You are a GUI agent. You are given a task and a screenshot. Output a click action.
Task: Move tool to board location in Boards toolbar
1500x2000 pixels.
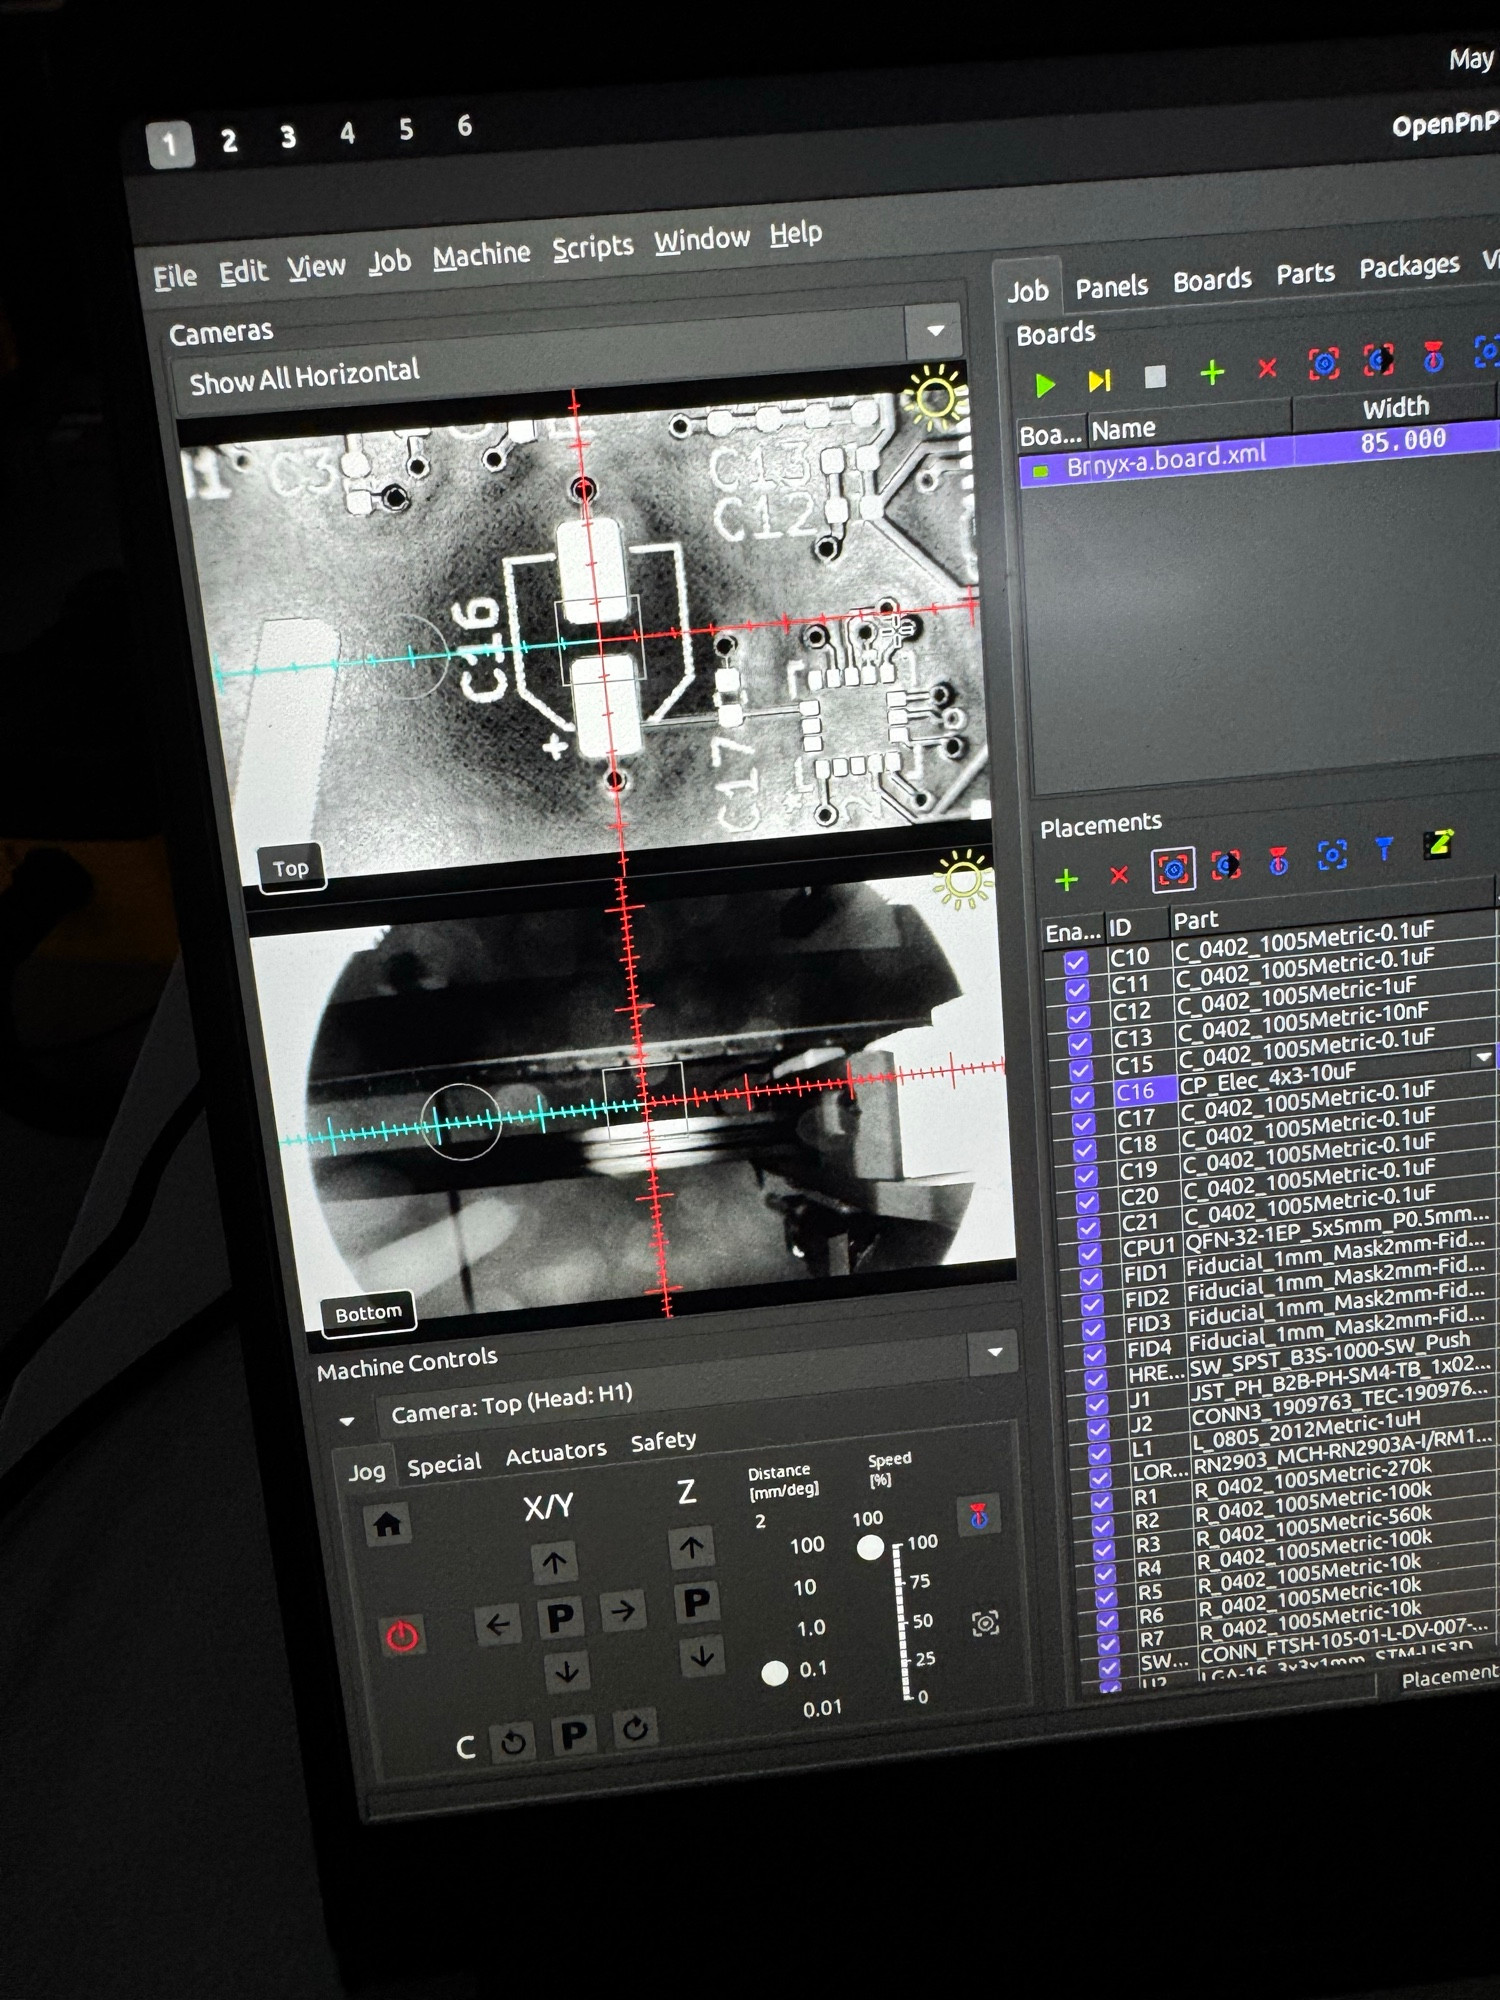coord(1433,356)
